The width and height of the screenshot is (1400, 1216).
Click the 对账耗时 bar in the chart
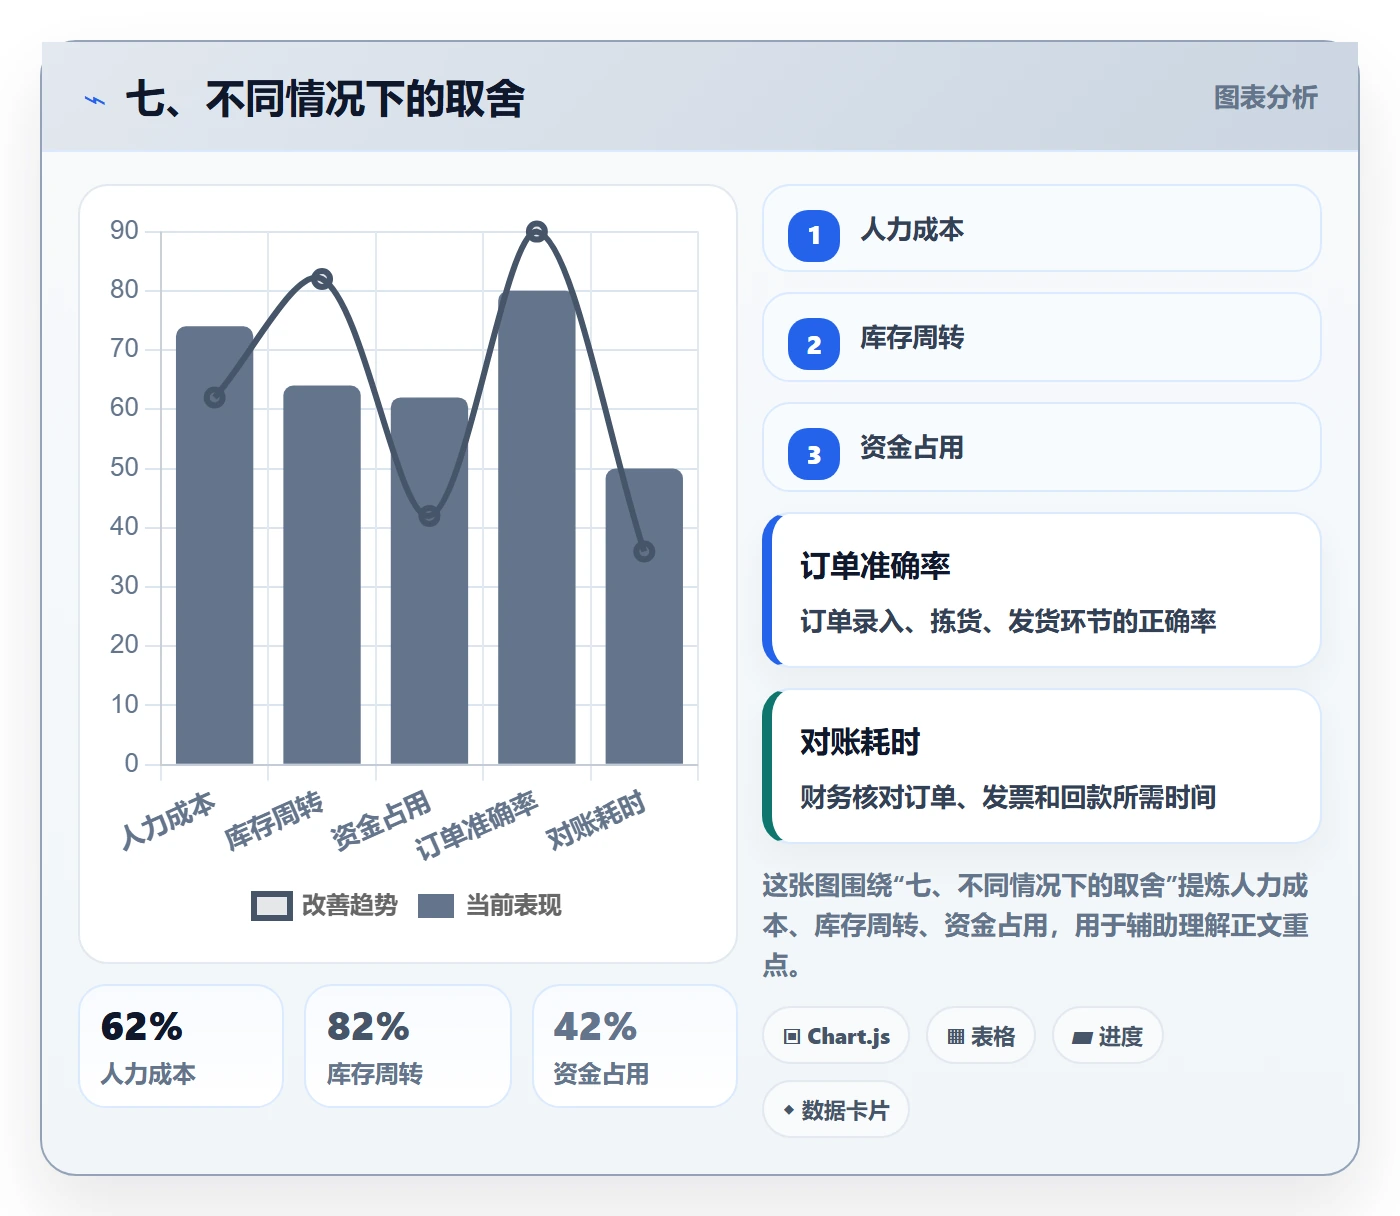click(x=644, y=616)
